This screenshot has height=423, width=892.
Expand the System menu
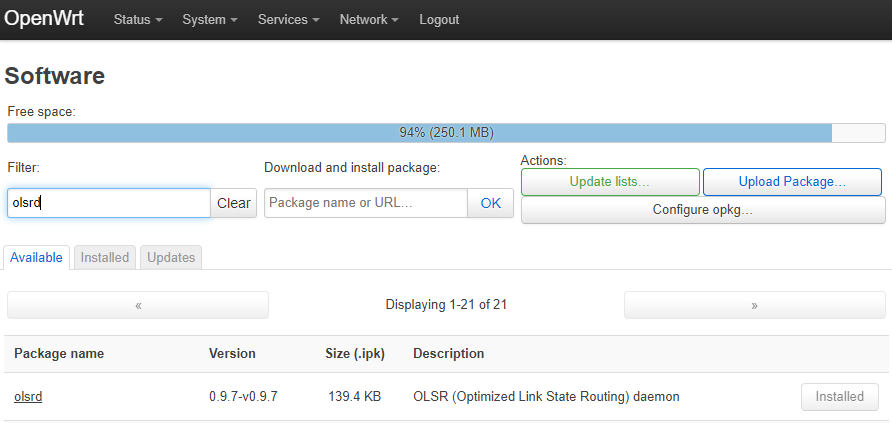[209, 20]
